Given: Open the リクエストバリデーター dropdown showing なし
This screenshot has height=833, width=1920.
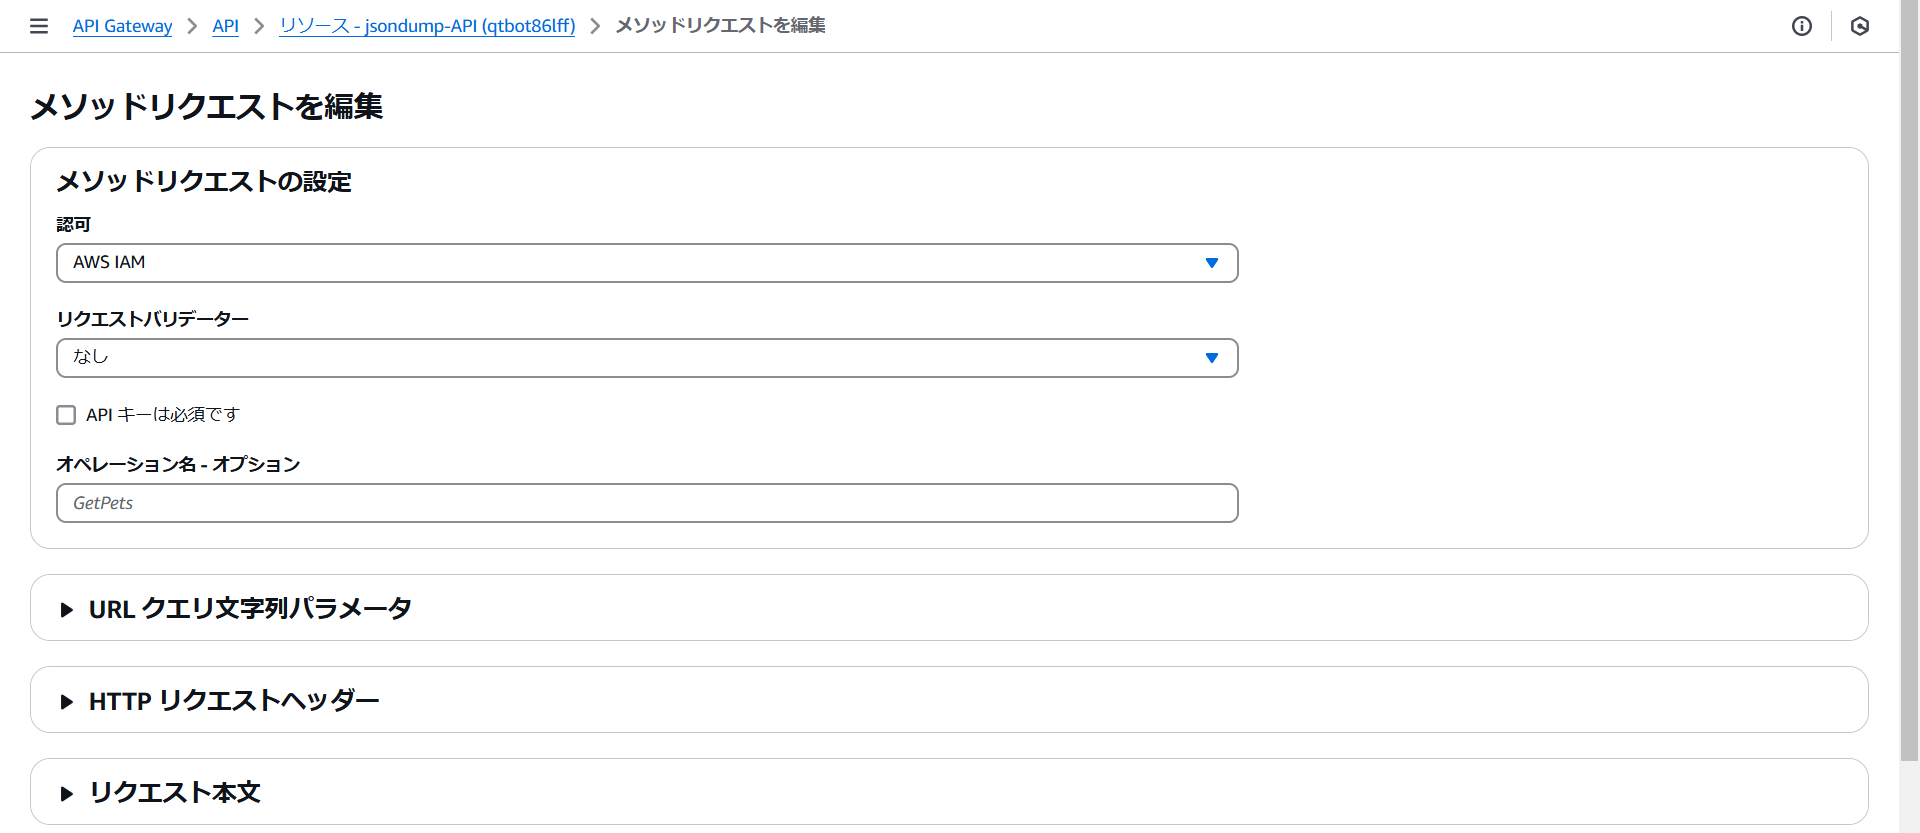Looking at the screenshot, I should 640,358.
